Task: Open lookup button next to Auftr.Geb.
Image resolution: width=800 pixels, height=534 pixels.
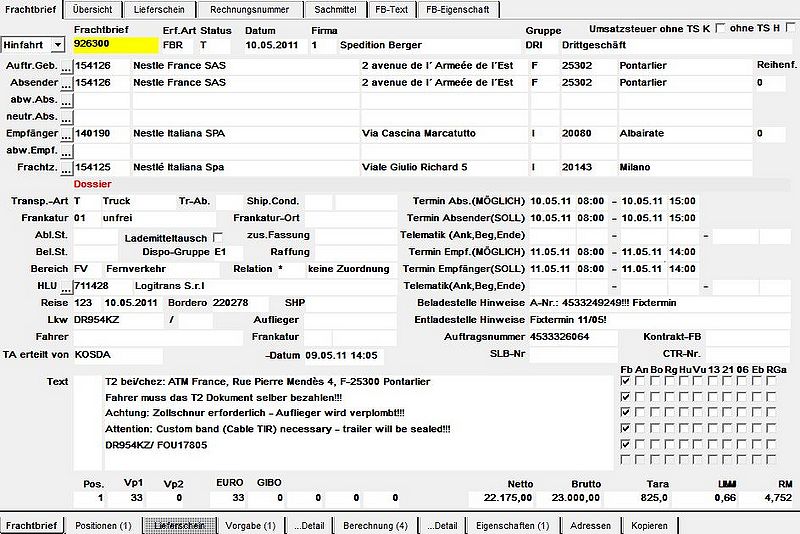Action: (x=66, y=66)
